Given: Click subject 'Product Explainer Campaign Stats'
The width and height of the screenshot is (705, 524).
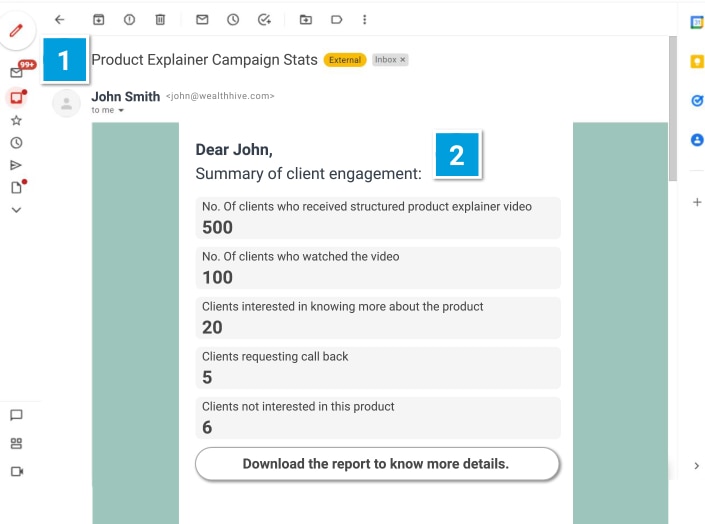Looking at the screenshot, I should (205, 59).
